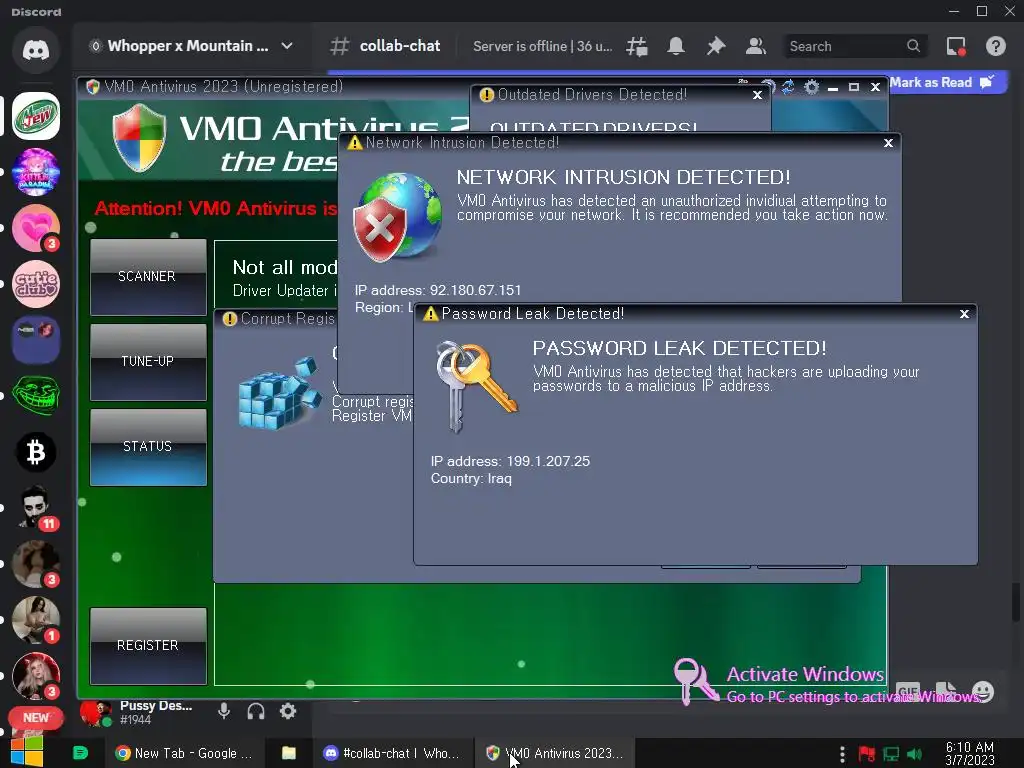Click the gold and silver keys image
This screenshot has height=768, width=1024.
[475, 387]
